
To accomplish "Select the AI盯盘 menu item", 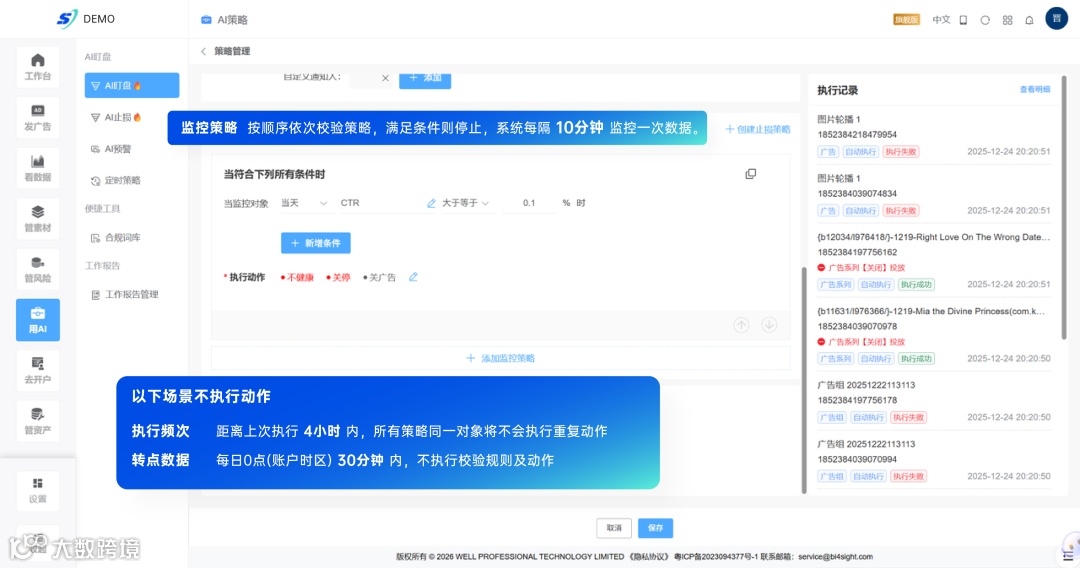I will pyautogui.click(x=132, y=85).
